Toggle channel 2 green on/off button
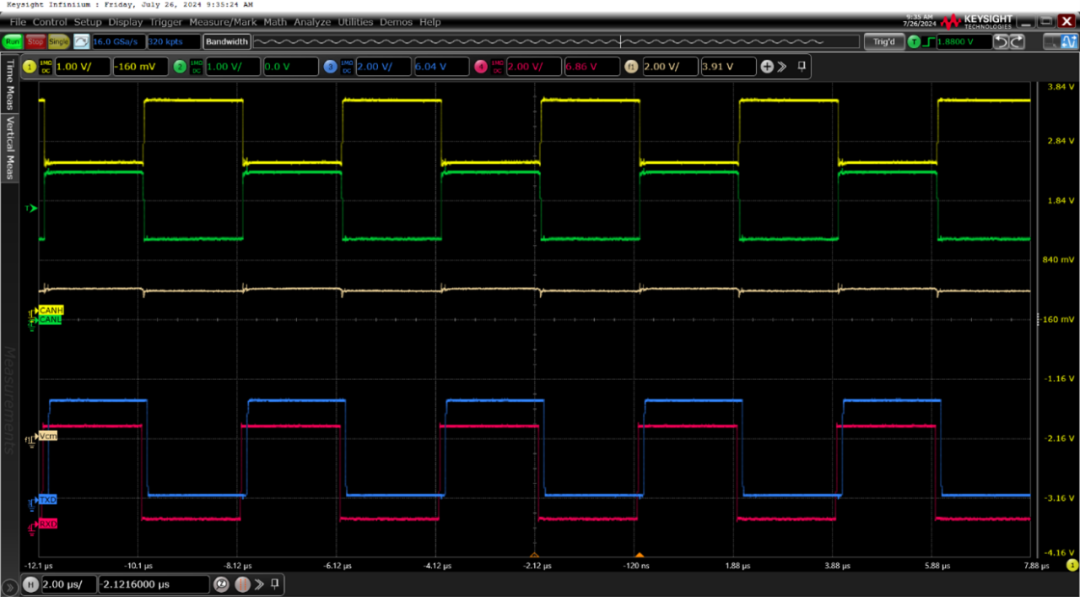 pyautogui.click(x=180, y=66)
